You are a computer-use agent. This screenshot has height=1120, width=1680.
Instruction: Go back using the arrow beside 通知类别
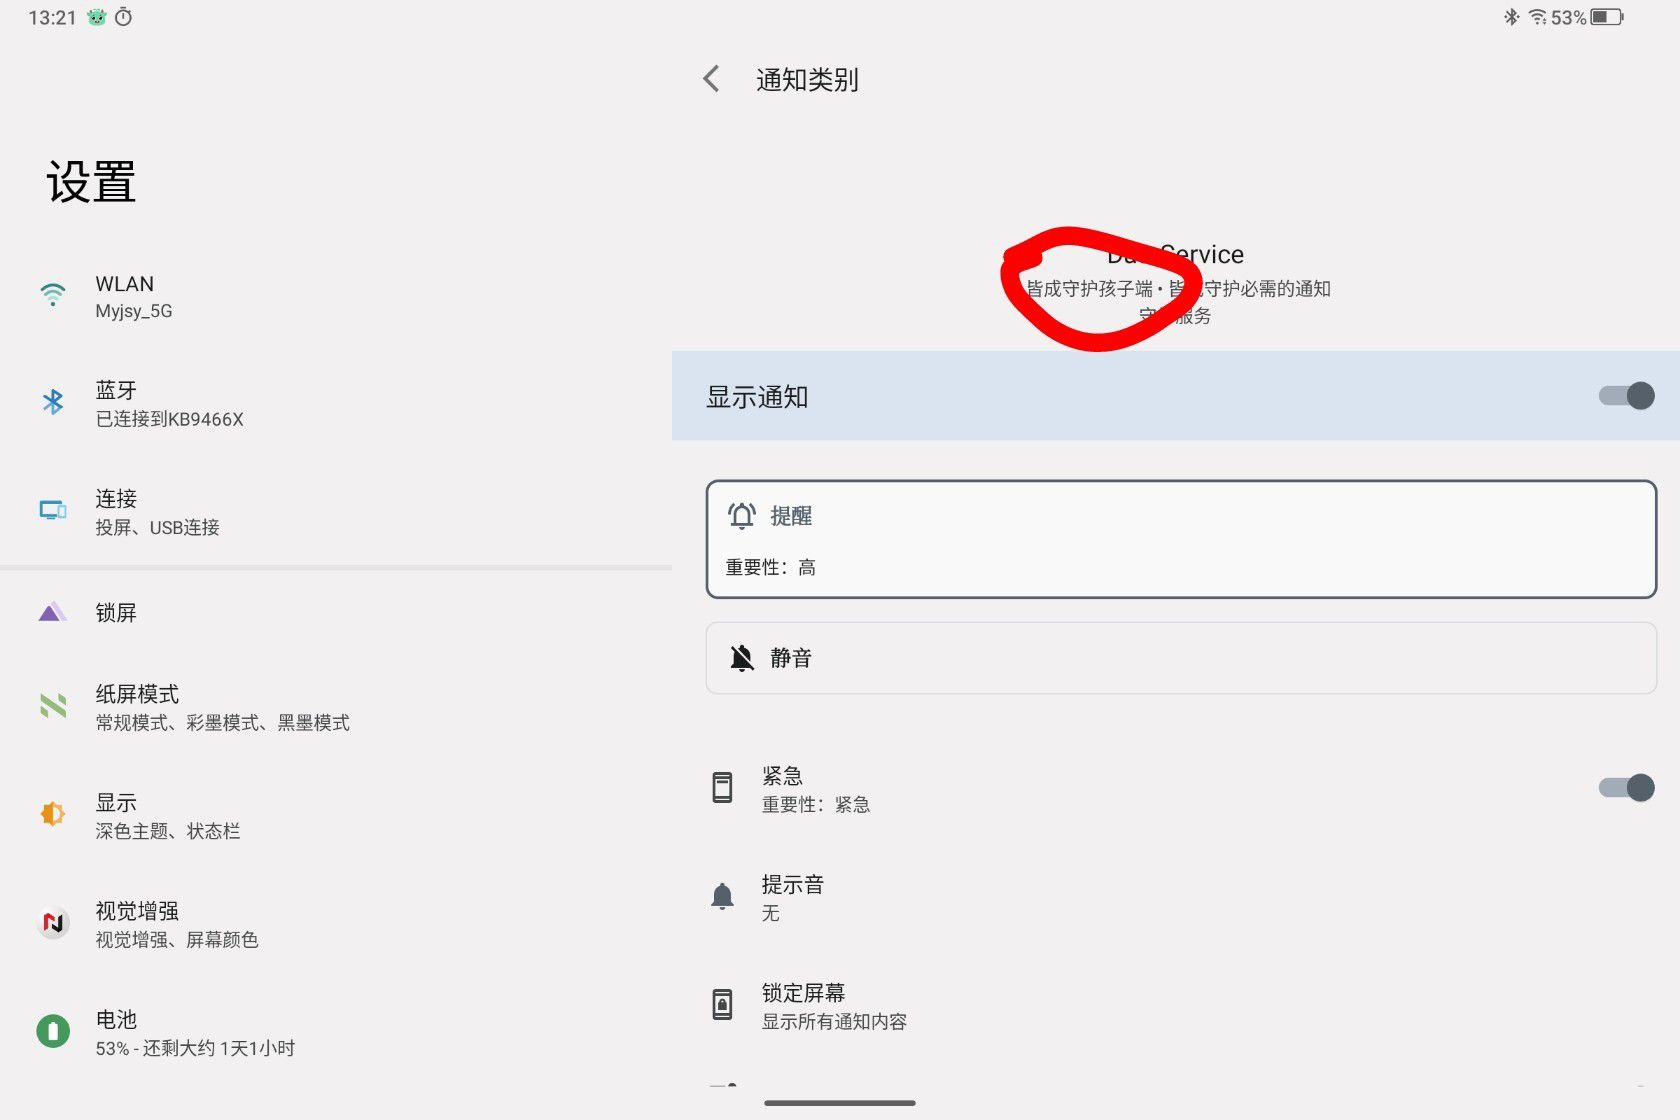point(711,79)
